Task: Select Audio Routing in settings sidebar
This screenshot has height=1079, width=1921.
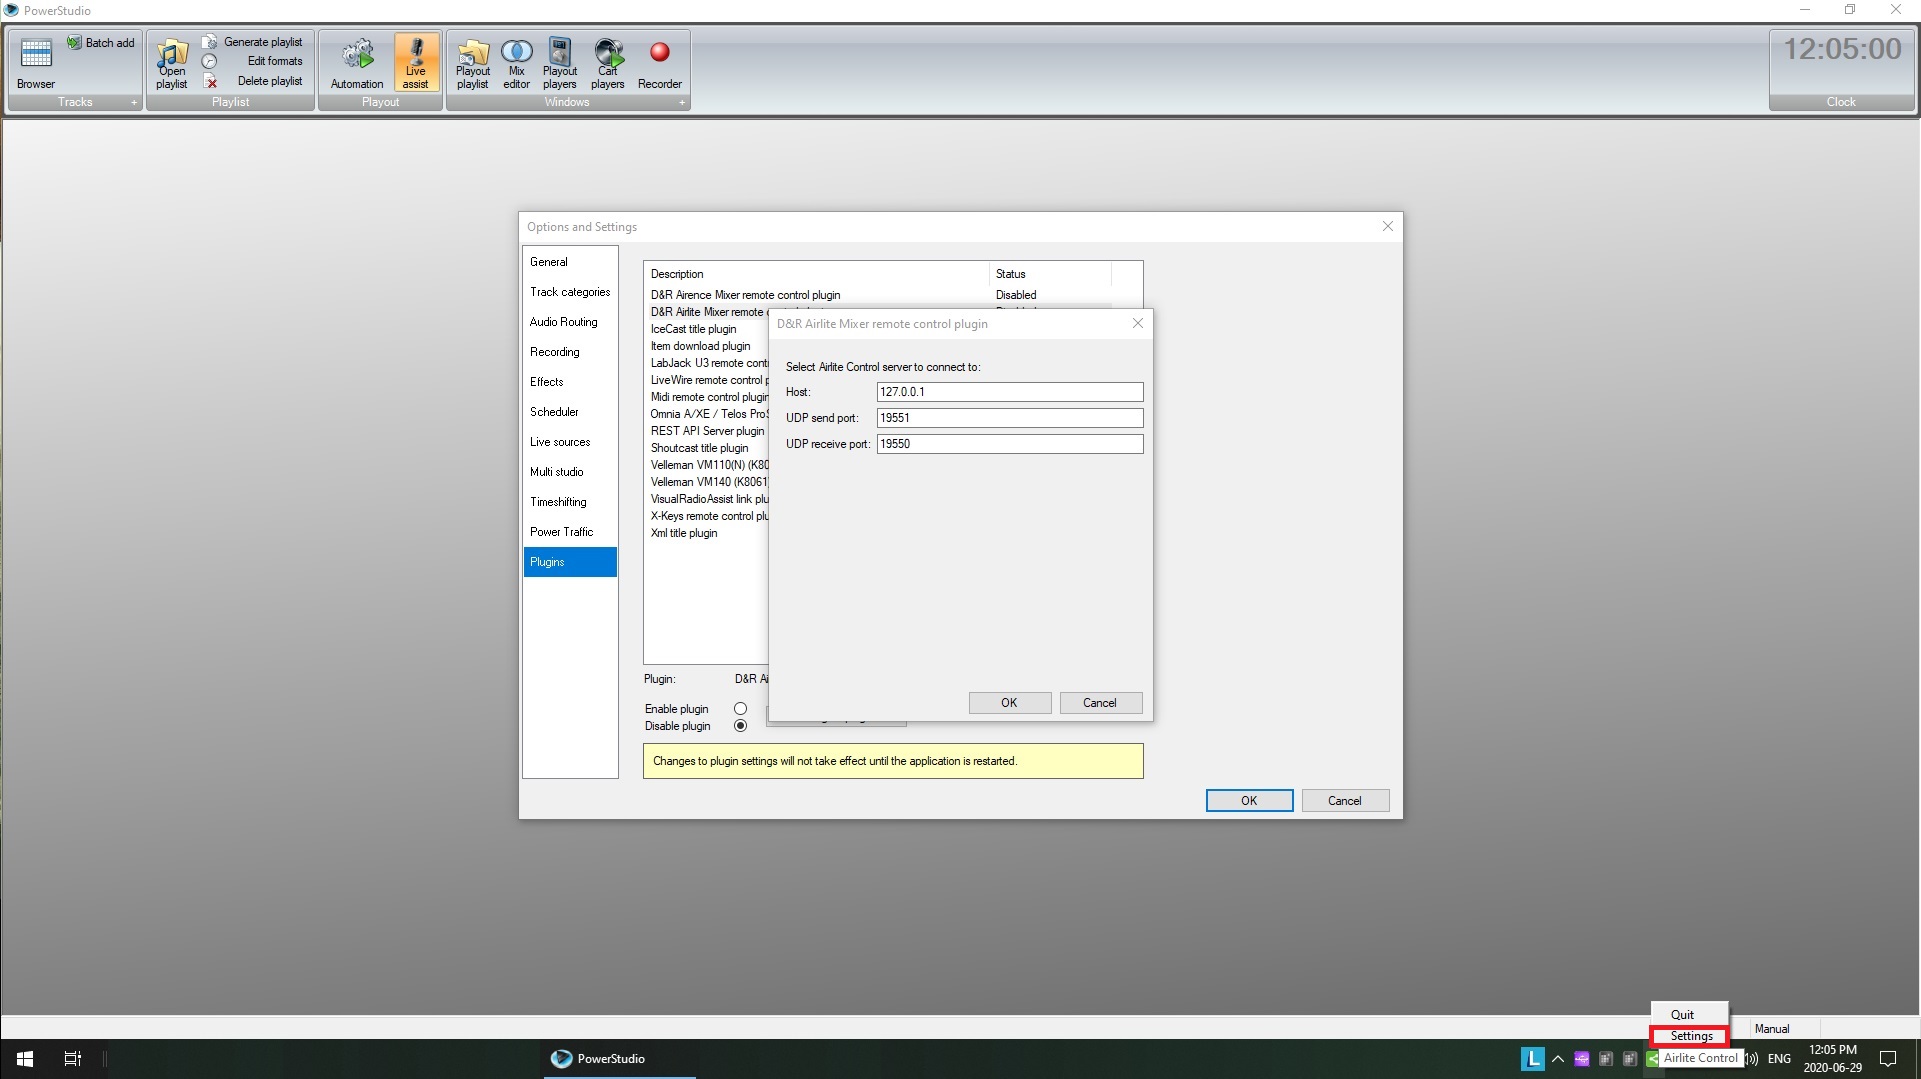Action: pos(563,322)
